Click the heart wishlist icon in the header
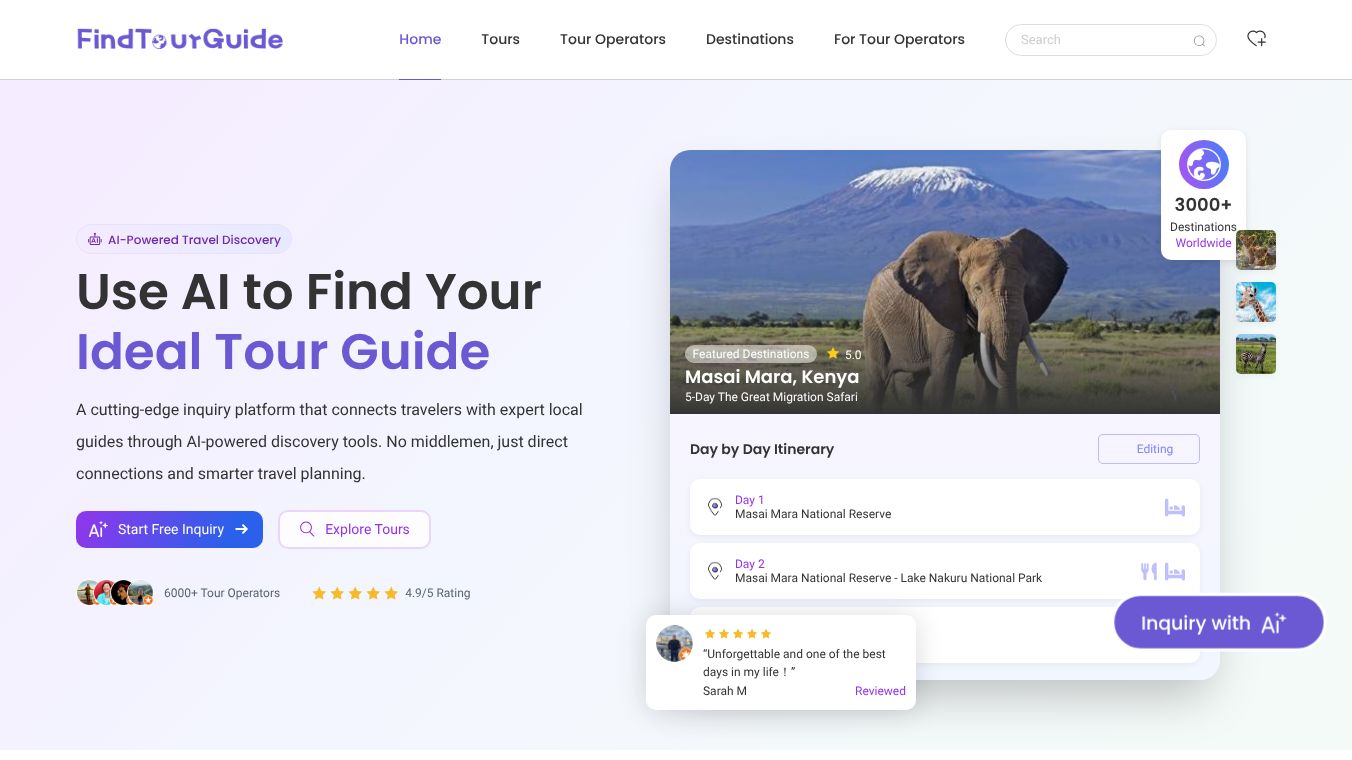Screen dimensions: 1352x760 (1256, 38)
